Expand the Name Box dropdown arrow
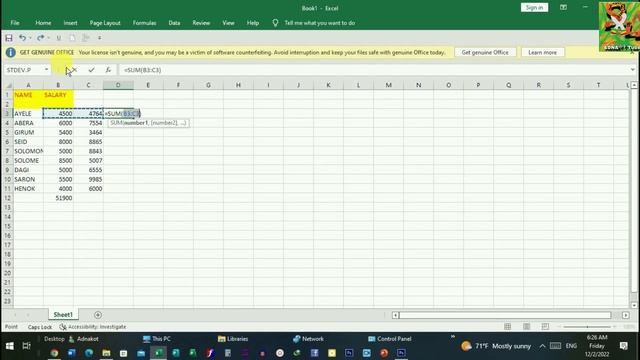The height and width of the screenshot is (360, 640). (x=46, y=70)
